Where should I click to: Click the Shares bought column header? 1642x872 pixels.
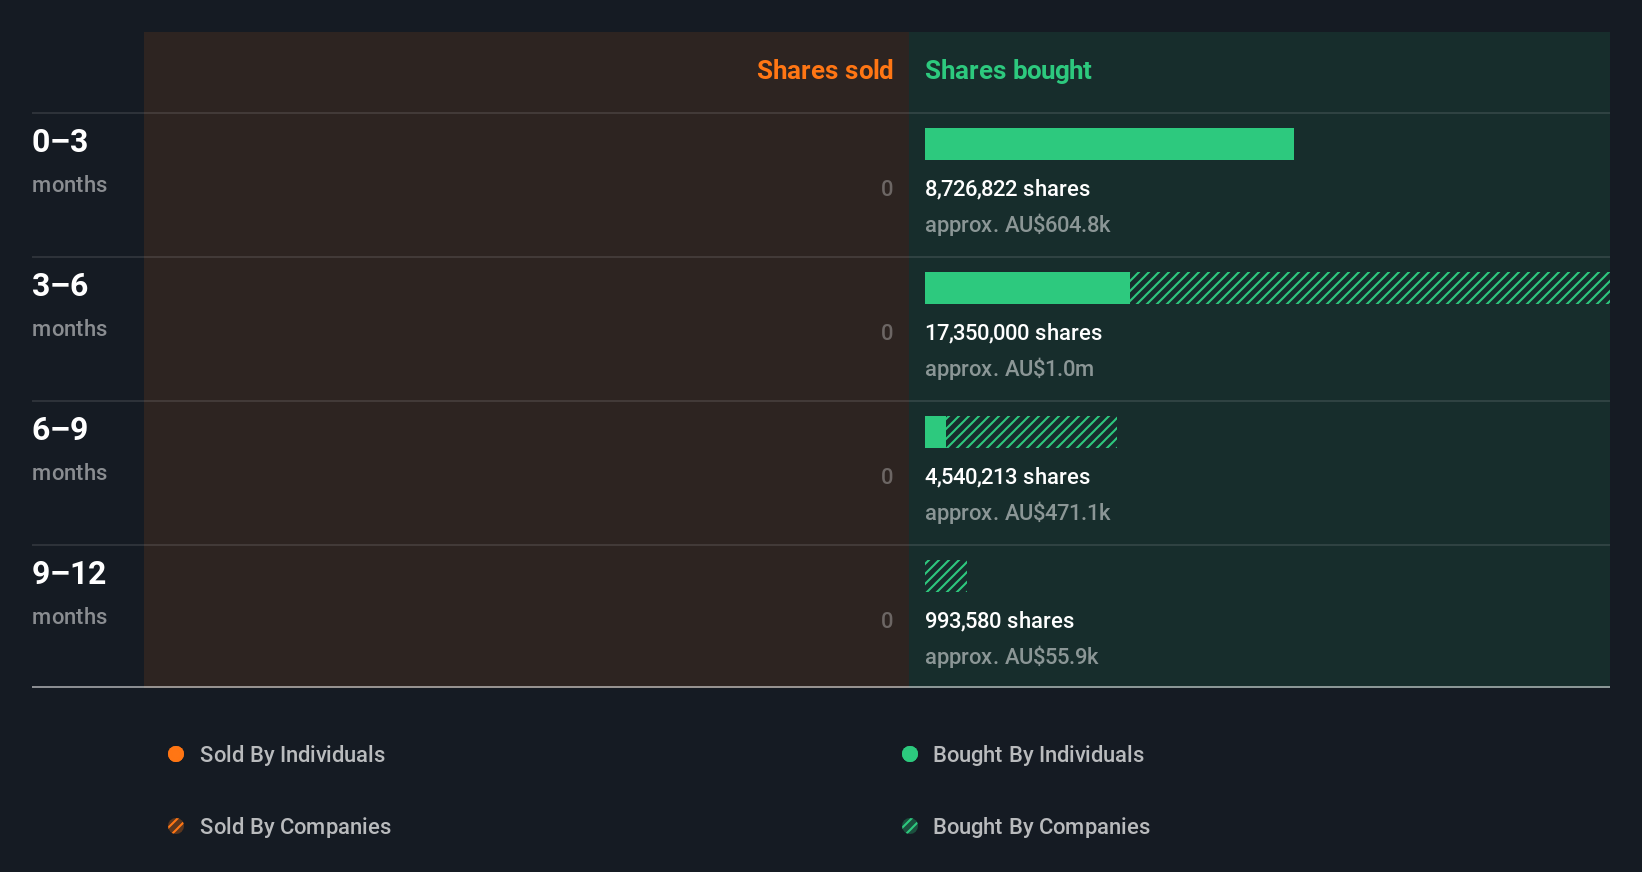[x=1008, y=70]
